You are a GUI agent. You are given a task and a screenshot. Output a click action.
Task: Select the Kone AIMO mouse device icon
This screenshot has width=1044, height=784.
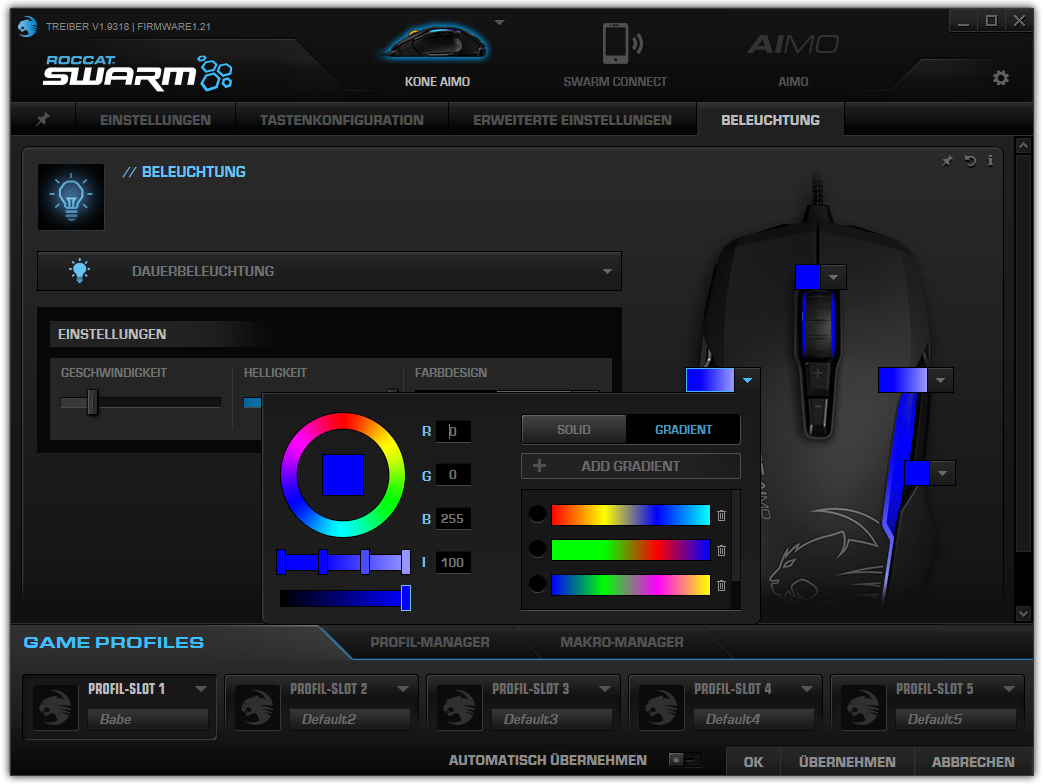pyautogui.click(x=437, y=45)
